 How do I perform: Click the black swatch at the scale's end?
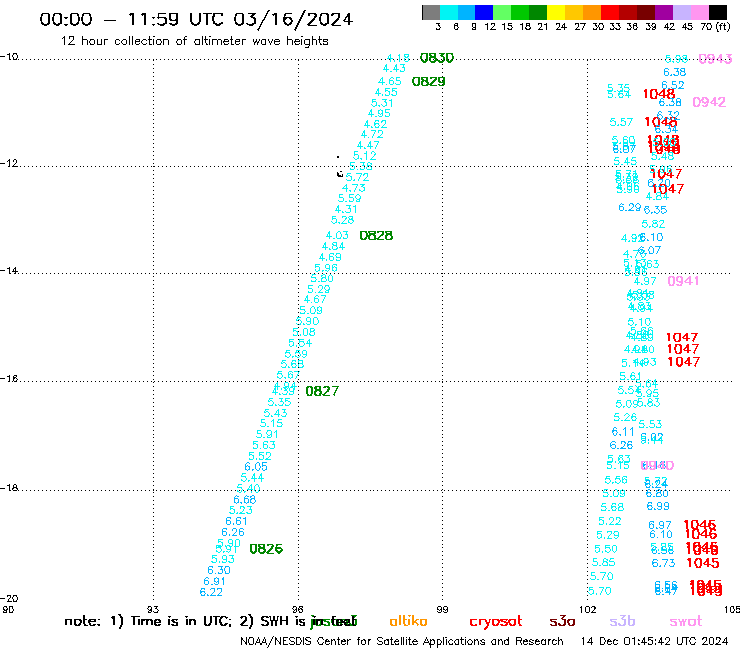pyautogui.click(x=717, y=12)
